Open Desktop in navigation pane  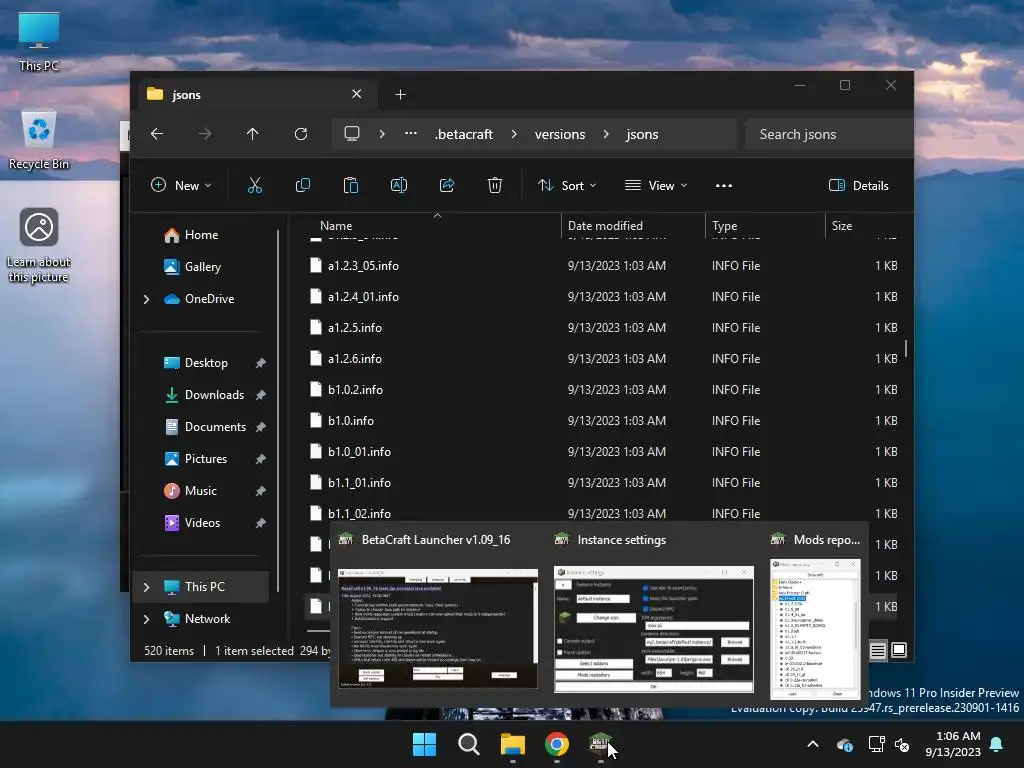206,363
